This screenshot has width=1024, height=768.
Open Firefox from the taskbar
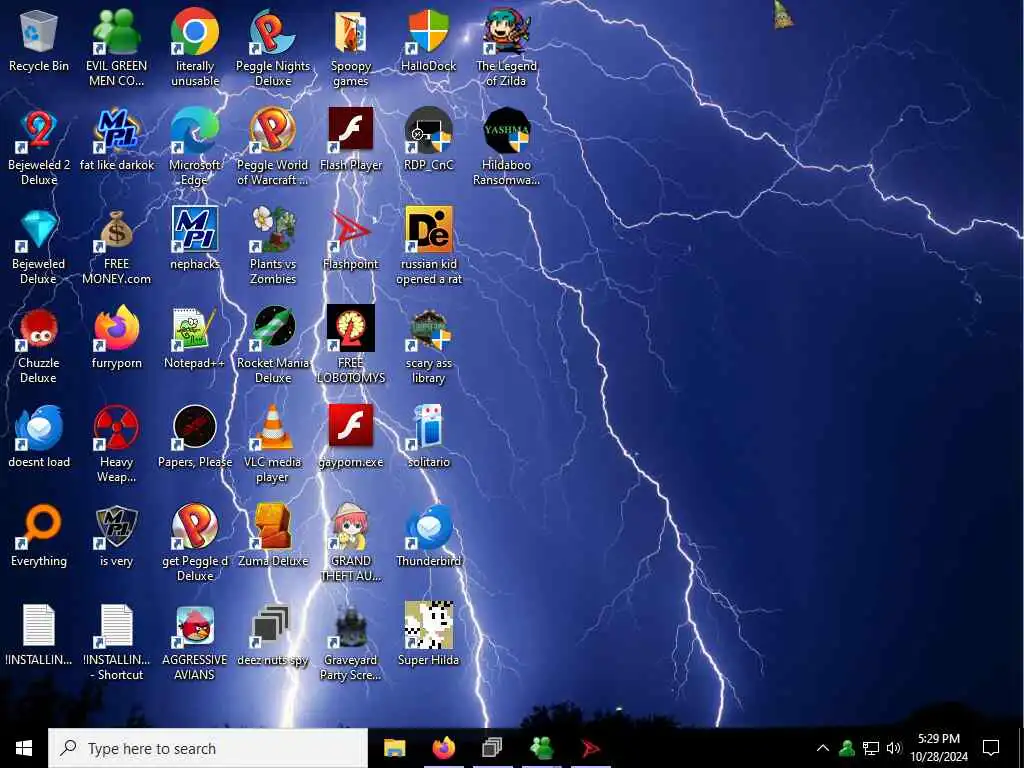click(443, 748)
